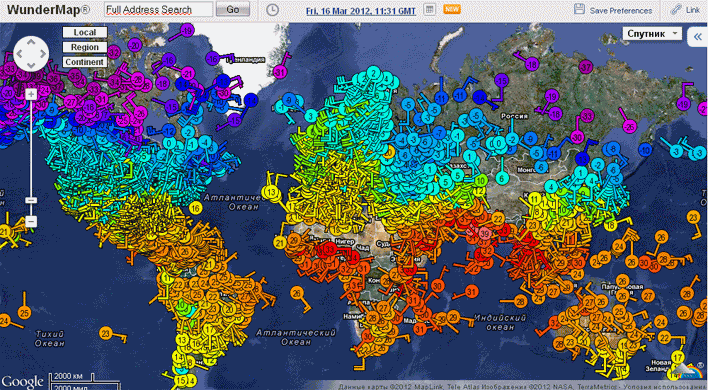The image size is (708, 390).
Task: Open the calendar picker icon
Action: tap(430, 9)
